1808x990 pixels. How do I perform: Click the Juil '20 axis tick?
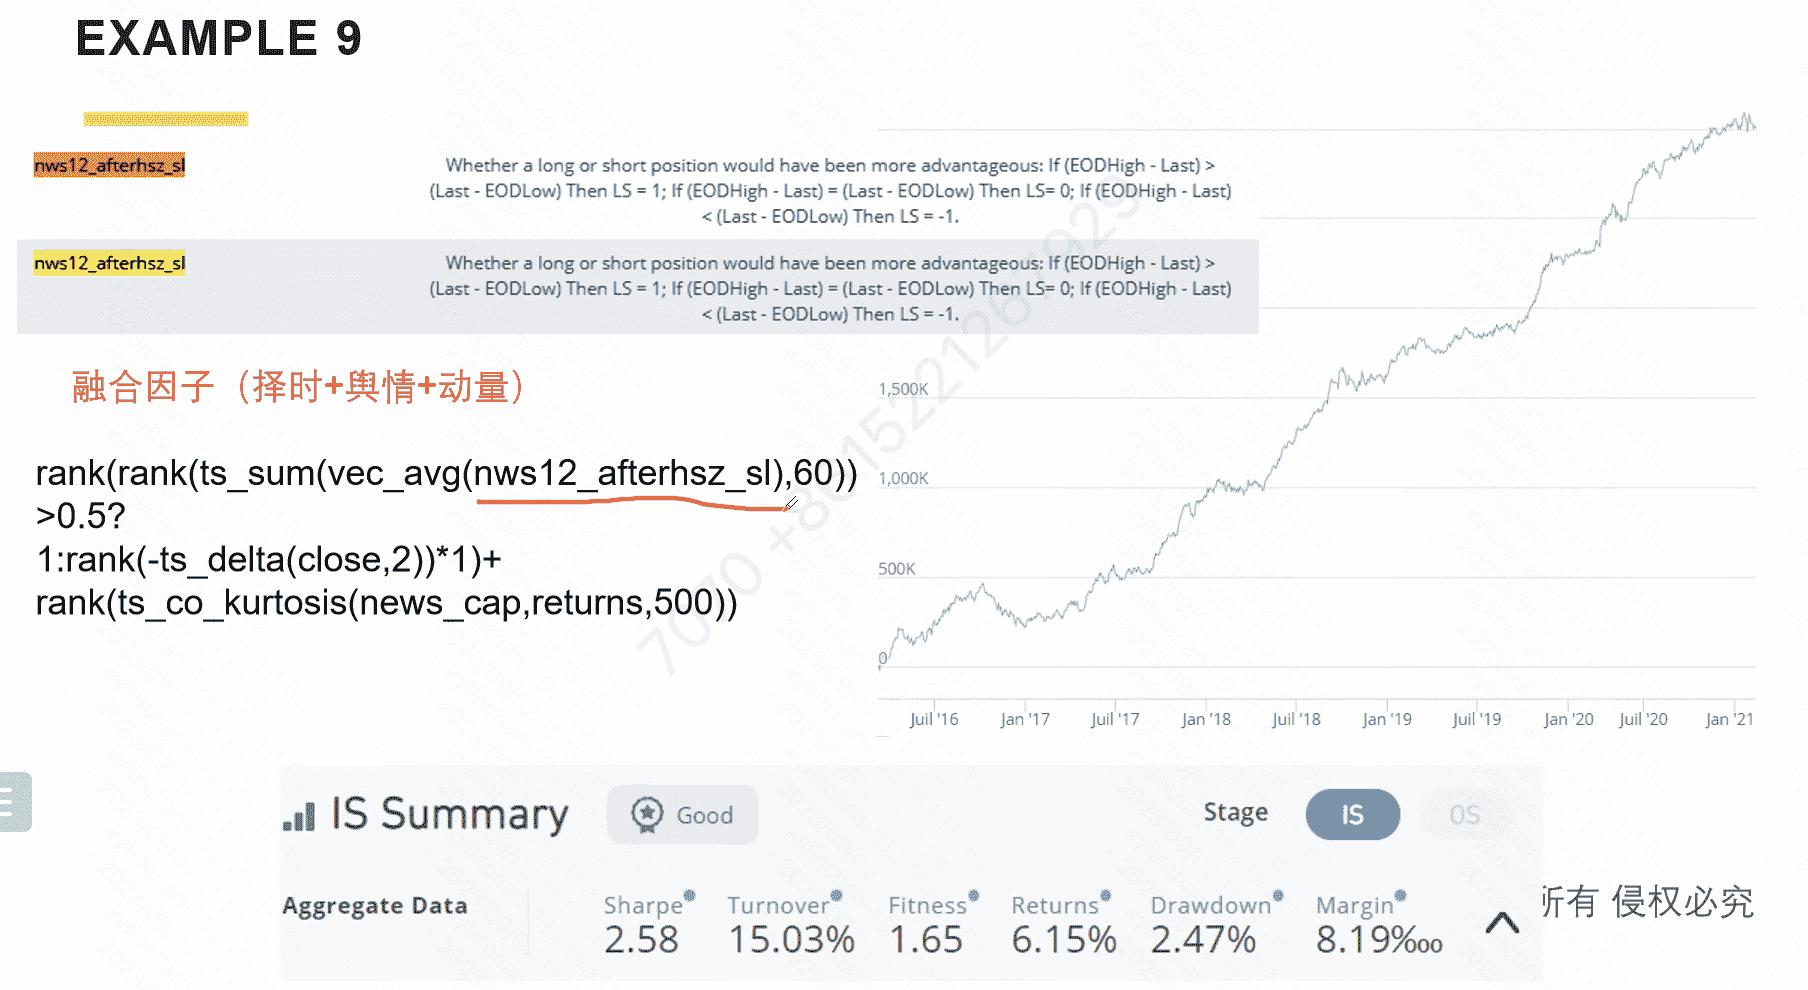[1644, 719]
